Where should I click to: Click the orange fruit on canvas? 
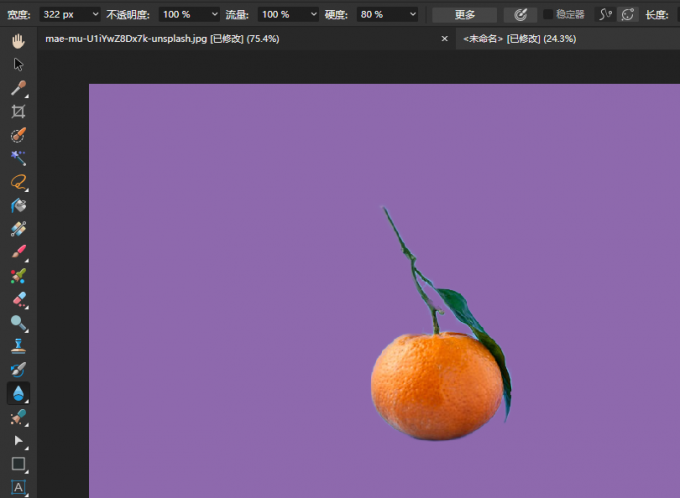tap(437, 386)
